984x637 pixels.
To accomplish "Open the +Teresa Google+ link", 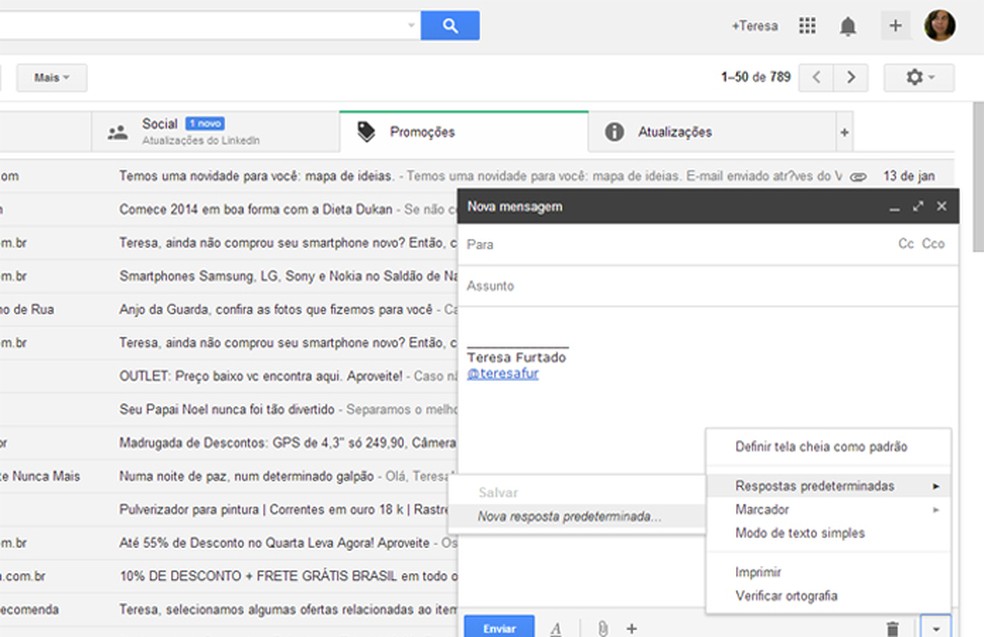I will (754, 26).
